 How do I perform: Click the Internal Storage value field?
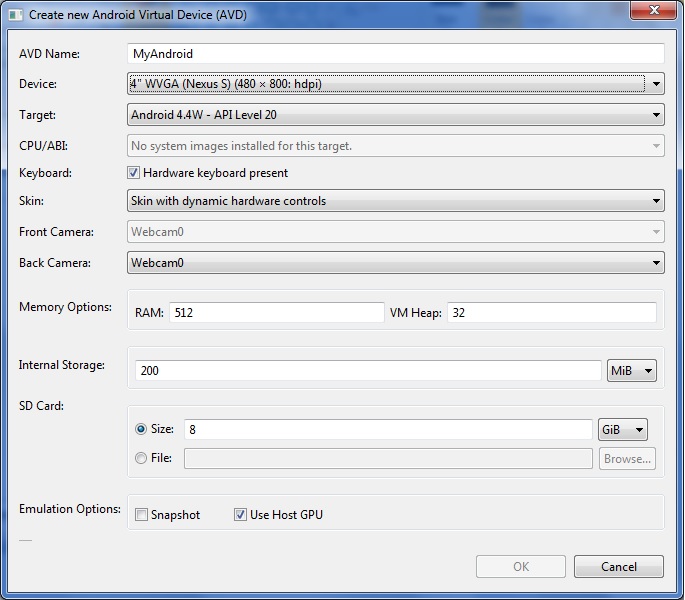(x=368, y=371)
